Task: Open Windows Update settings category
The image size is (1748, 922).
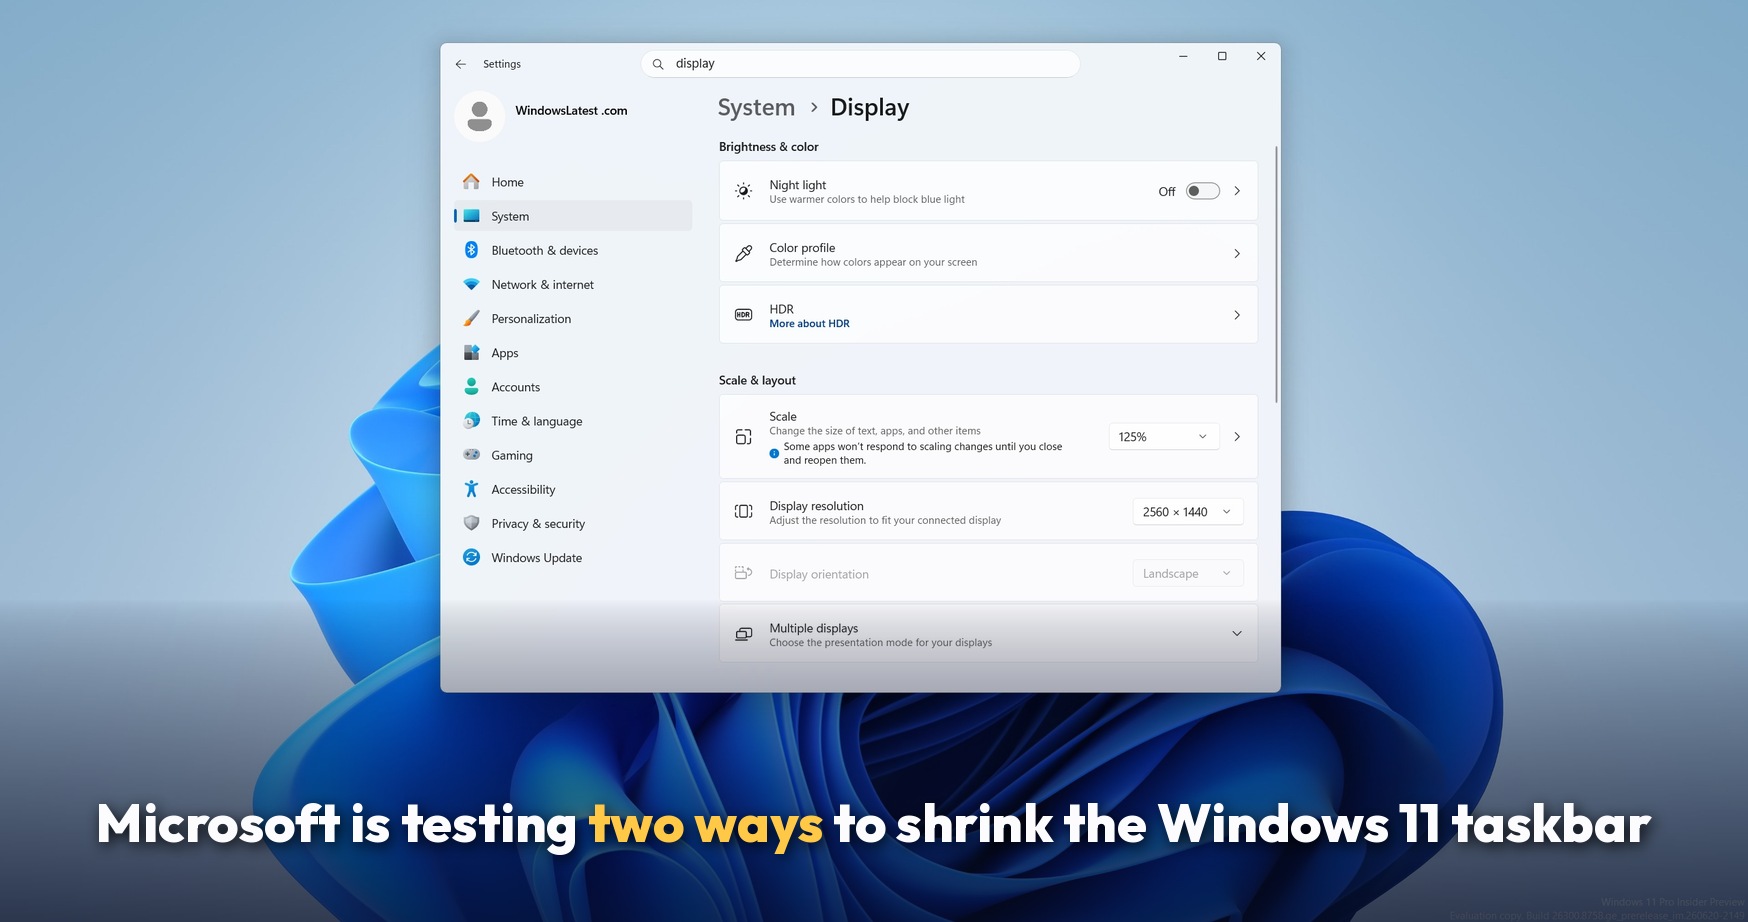Action: point(573,557)
